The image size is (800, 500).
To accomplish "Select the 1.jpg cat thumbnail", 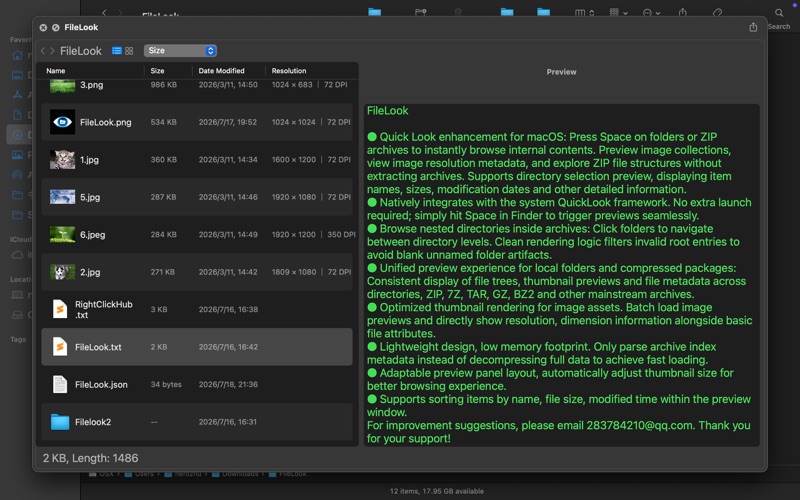I will coord(62,160).
